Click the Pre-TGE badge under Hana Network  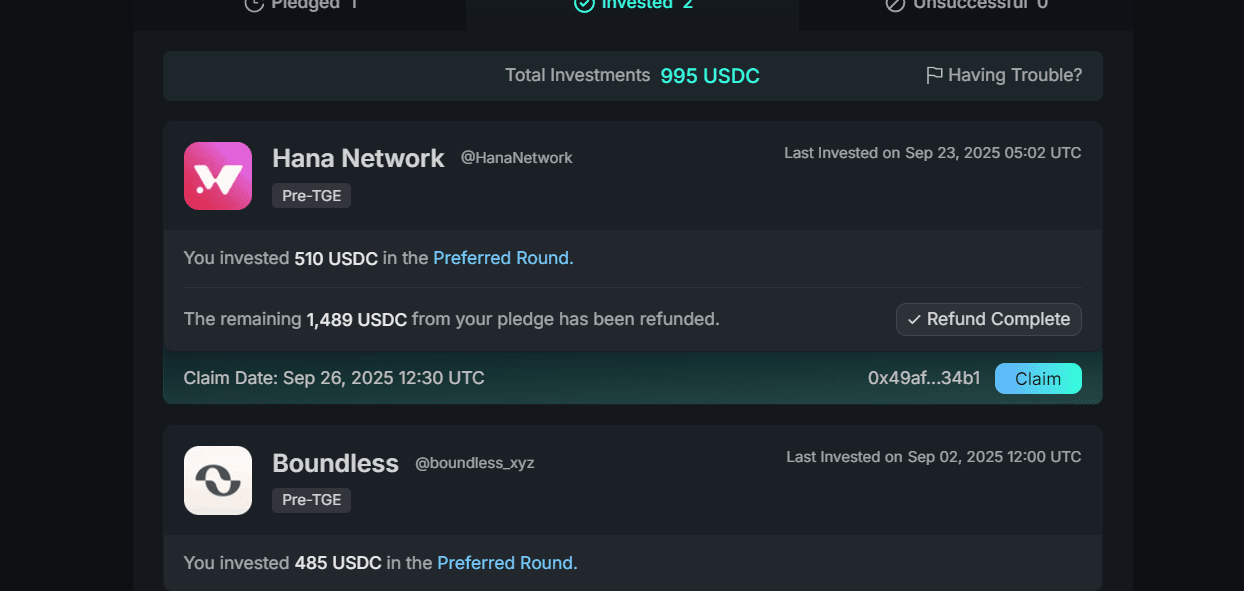[311, 196]
